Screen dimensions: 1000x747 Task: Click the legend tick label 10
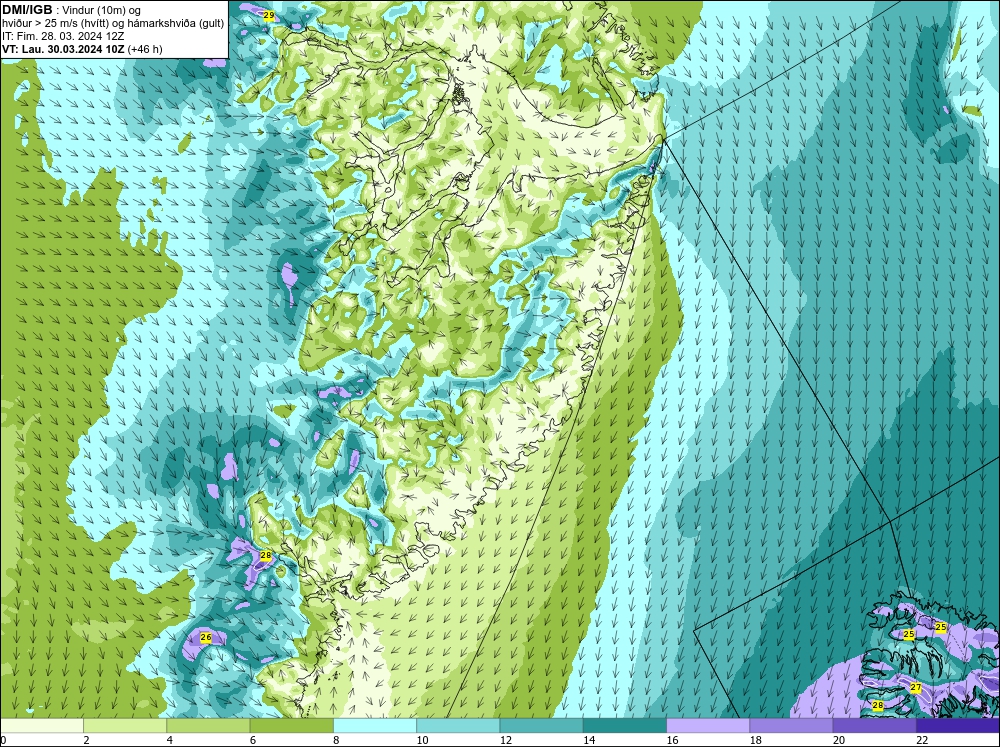click(422, 740)
